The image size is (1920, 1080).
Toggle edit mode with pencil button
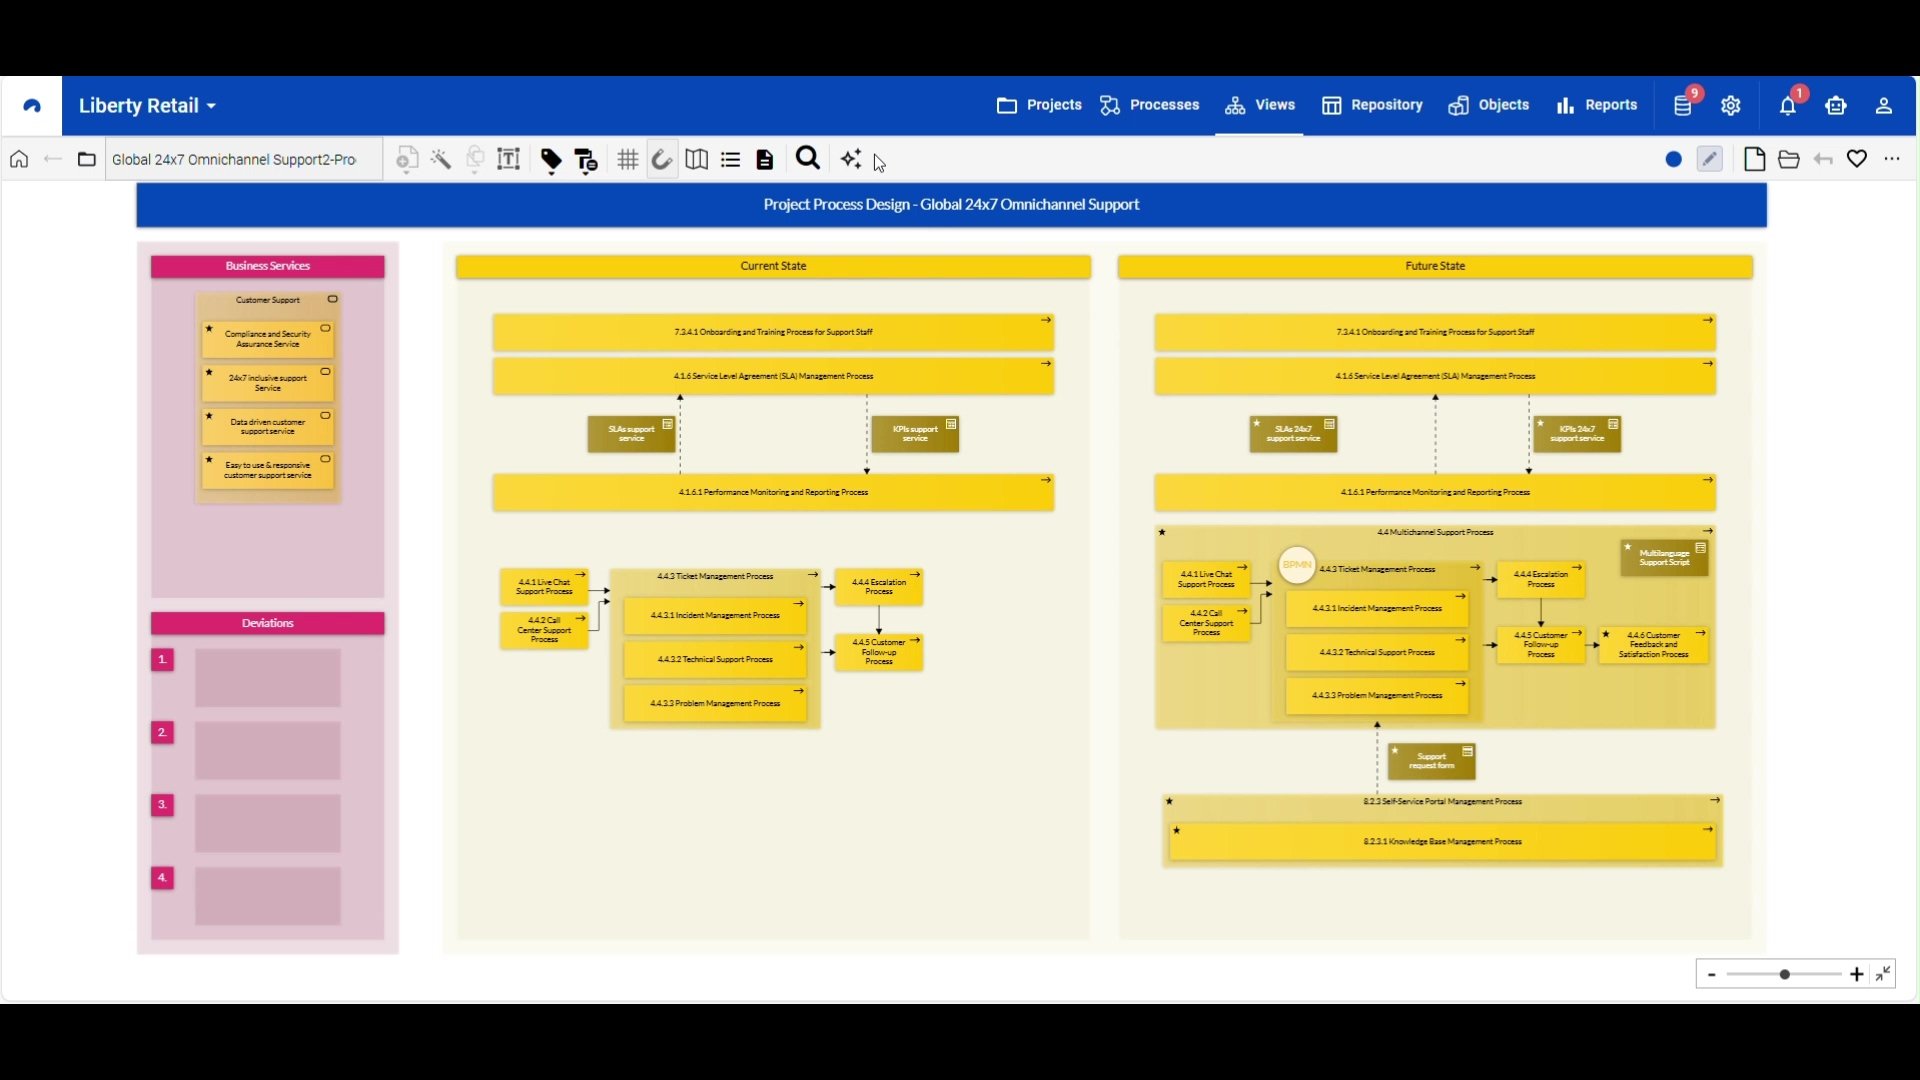click(x=1710, y=159)
